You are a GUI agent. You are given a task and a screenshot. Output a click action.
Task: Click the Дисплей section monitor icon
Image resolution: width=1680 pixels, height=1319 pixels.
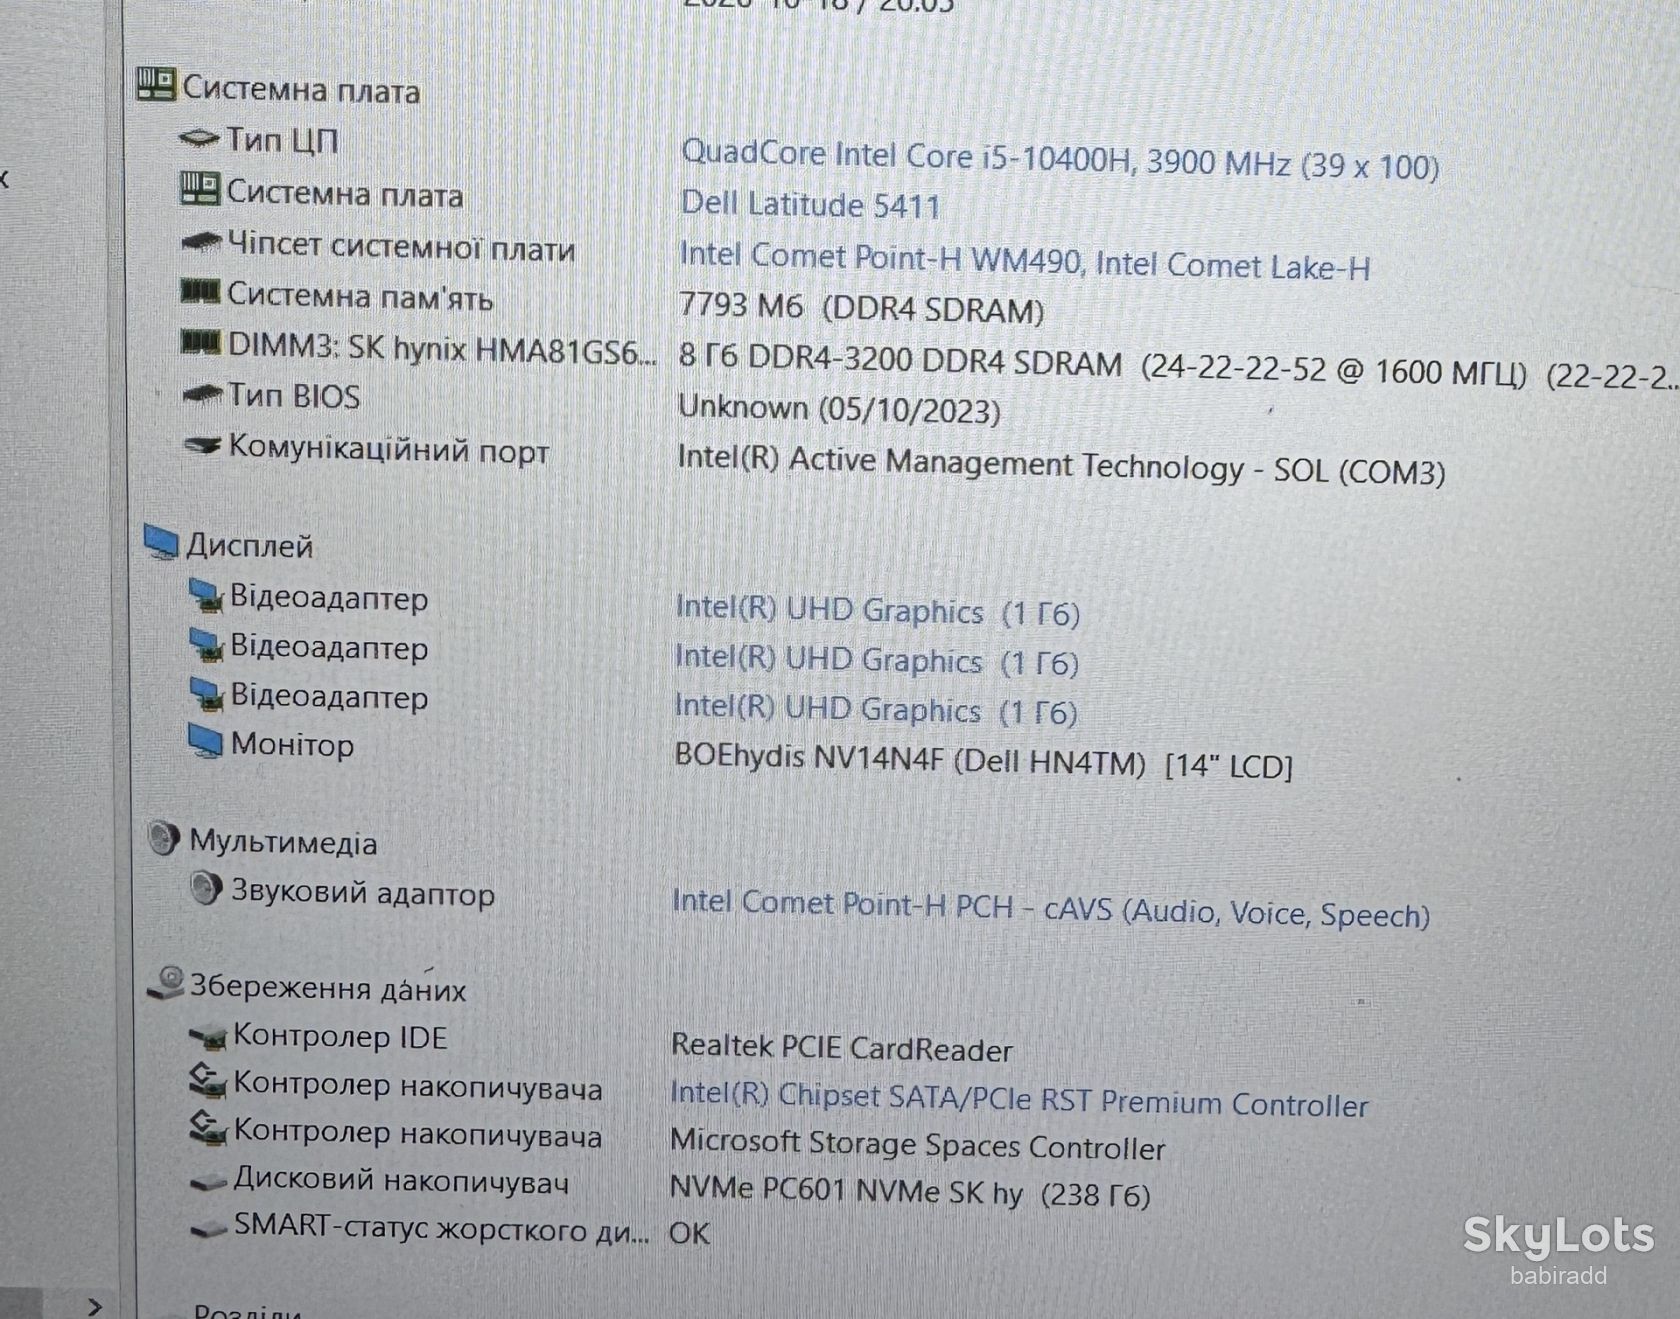tap(161, 542)
